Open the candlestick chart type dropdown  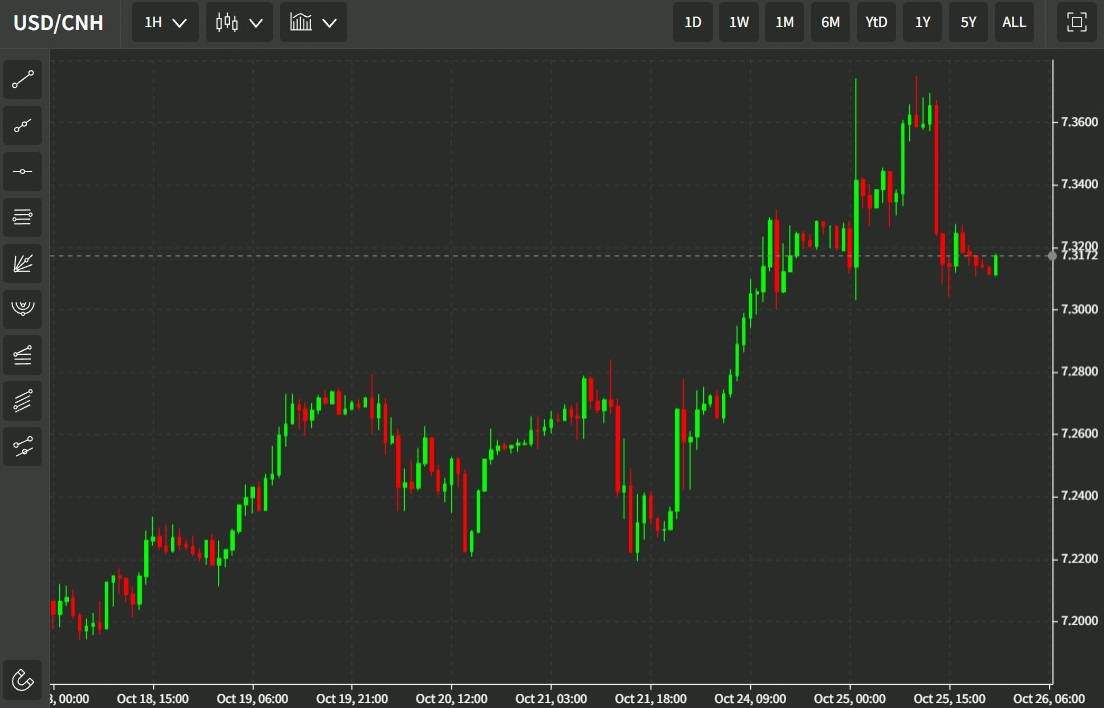tap(239, 23)
